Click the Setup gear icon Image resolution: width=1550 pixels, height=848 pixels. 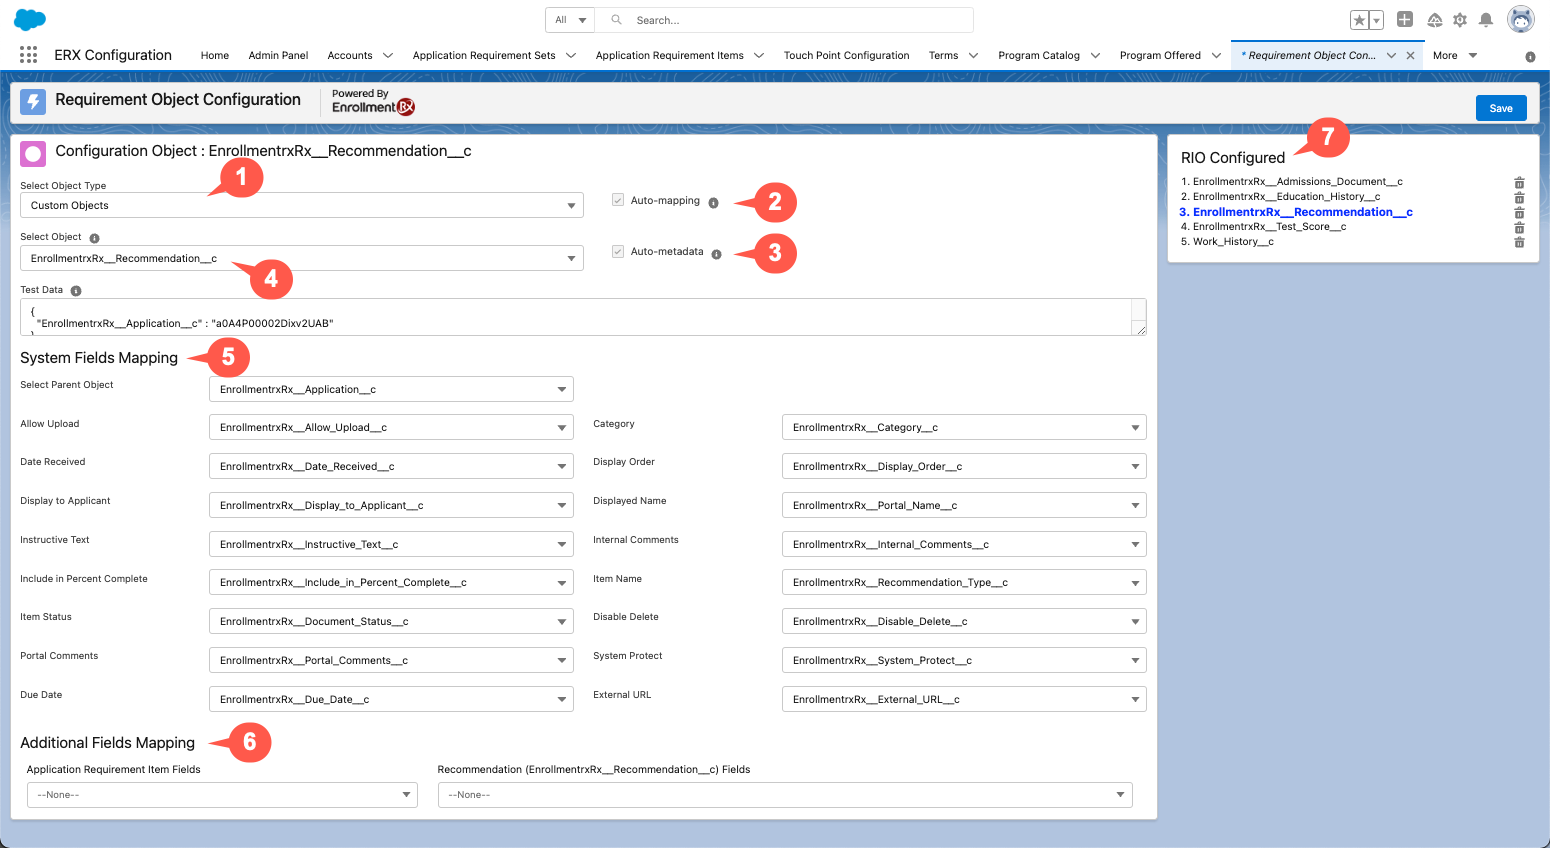tap(1460, 20)
